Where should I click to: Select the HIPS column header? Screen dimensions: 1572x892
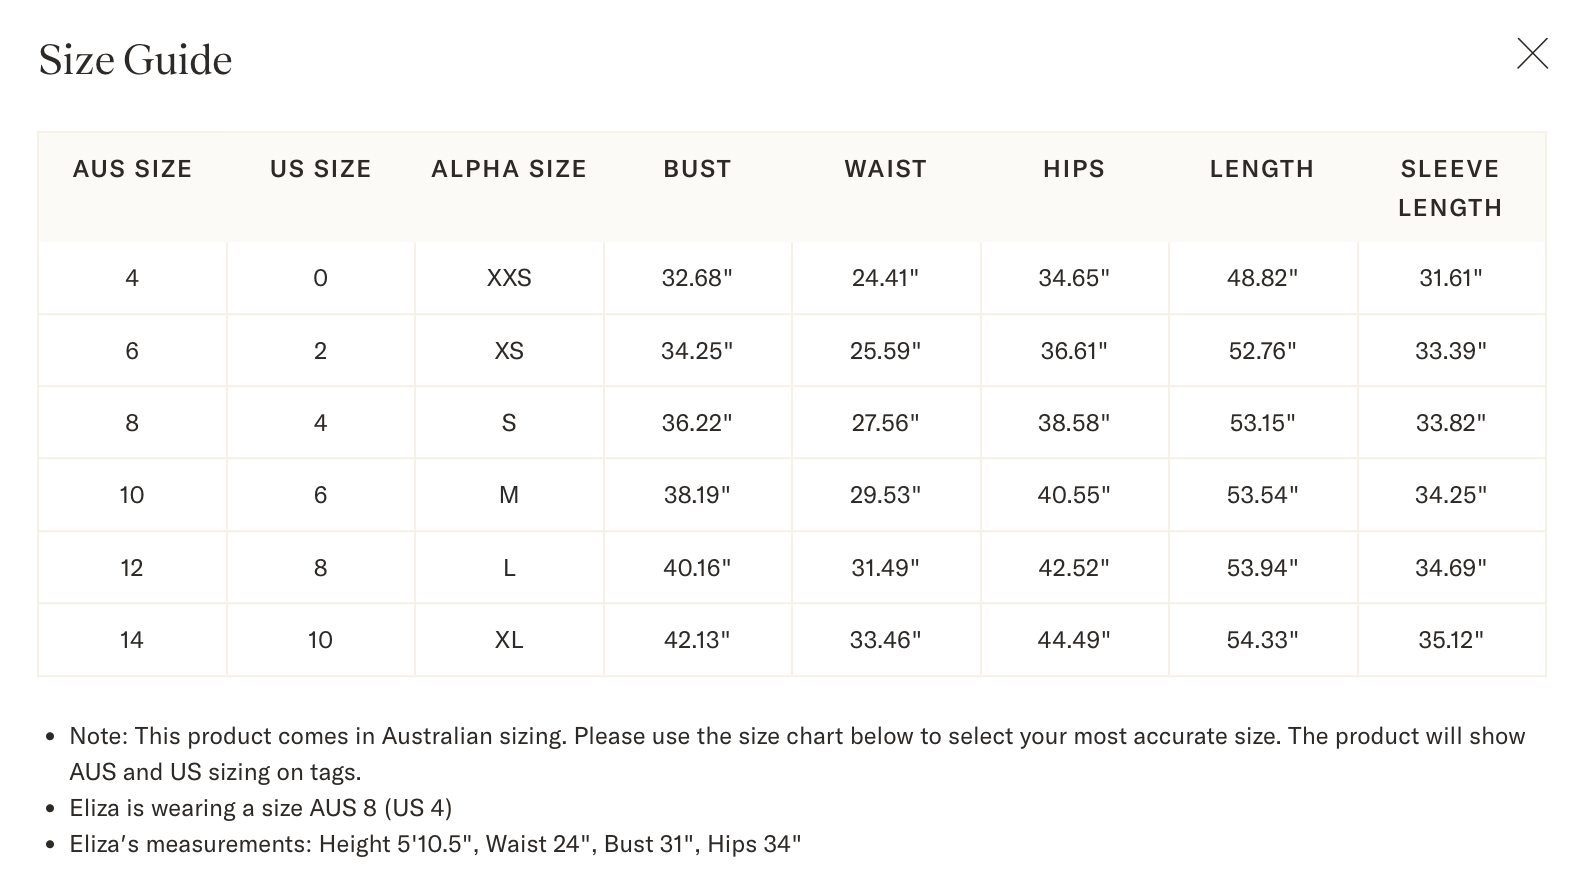[1074, 169]
